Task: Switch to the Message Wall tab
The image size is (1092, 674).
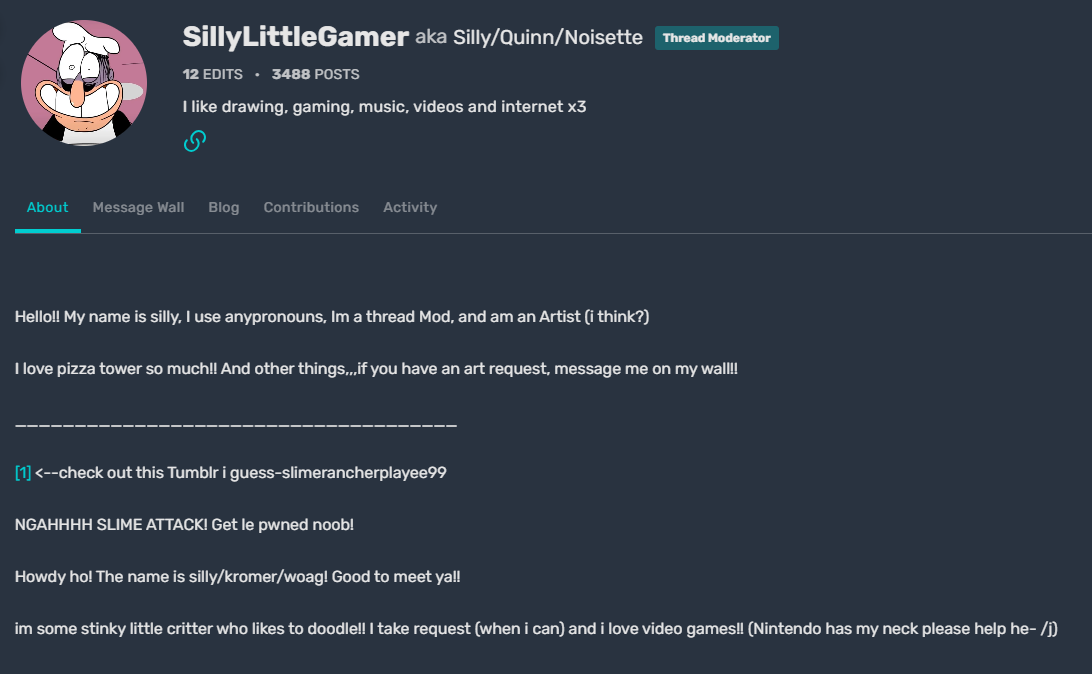Action: tap(138, 207)
